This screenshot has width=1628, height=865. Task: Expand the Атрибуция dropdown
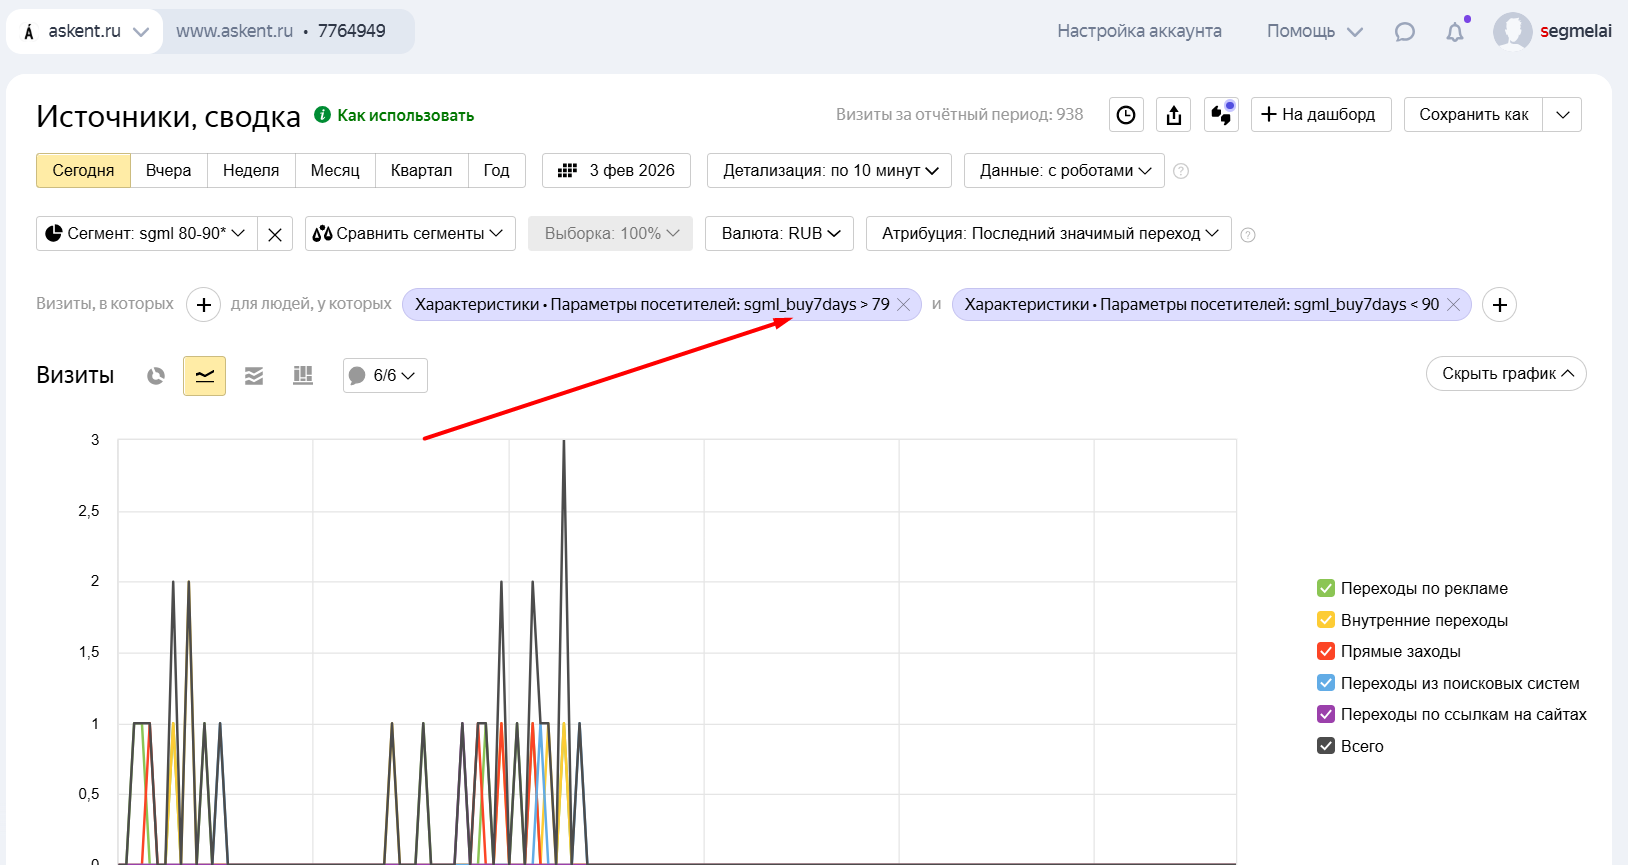[x=1049, y=233]
